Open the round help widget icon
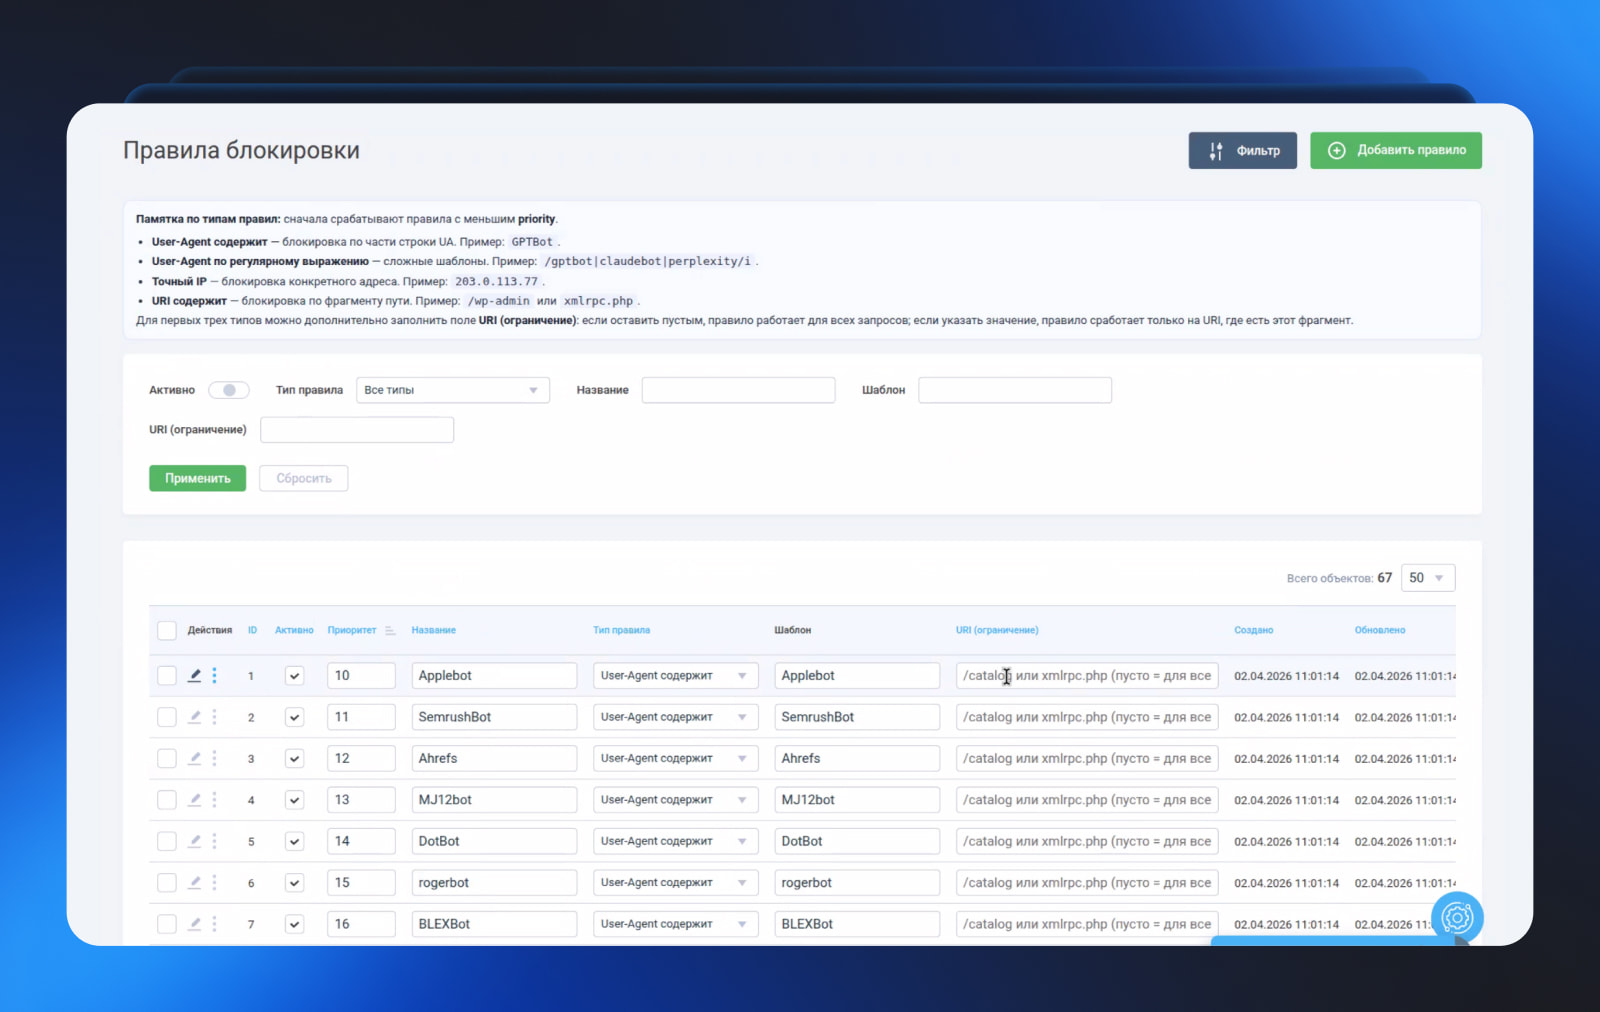 [x=1457, y=917]
